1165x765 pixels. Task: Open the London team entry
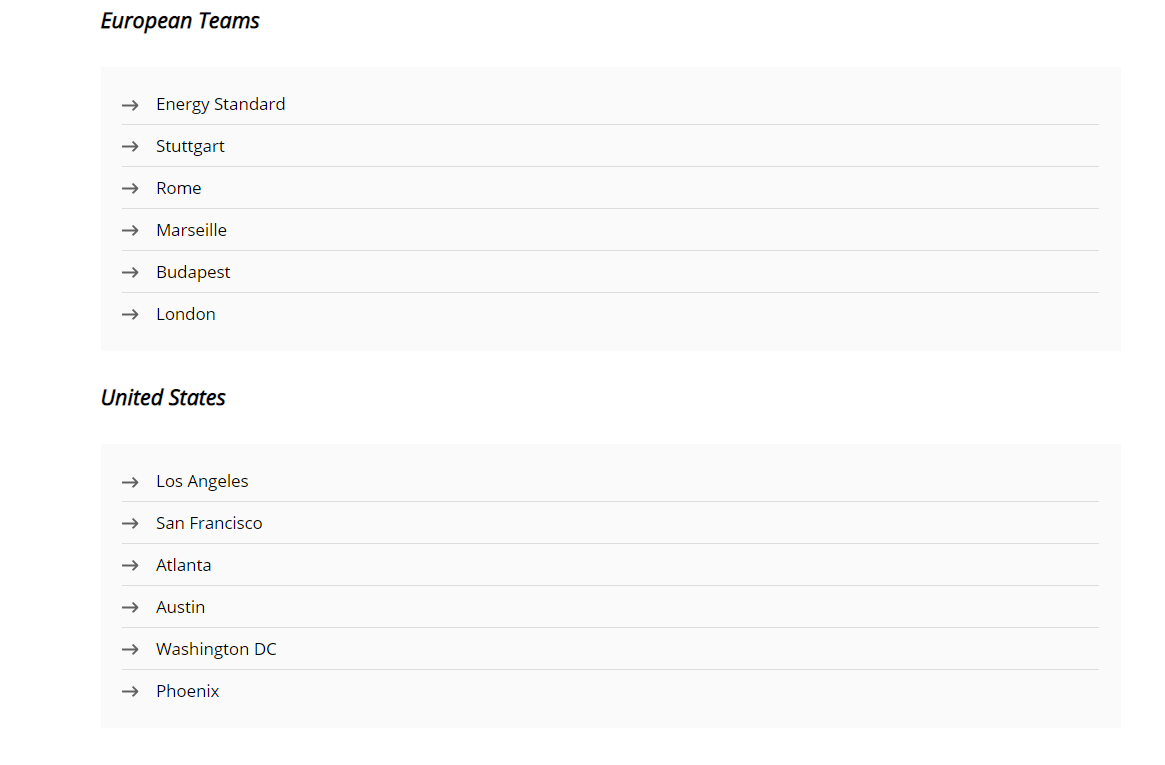coord(186,314)
